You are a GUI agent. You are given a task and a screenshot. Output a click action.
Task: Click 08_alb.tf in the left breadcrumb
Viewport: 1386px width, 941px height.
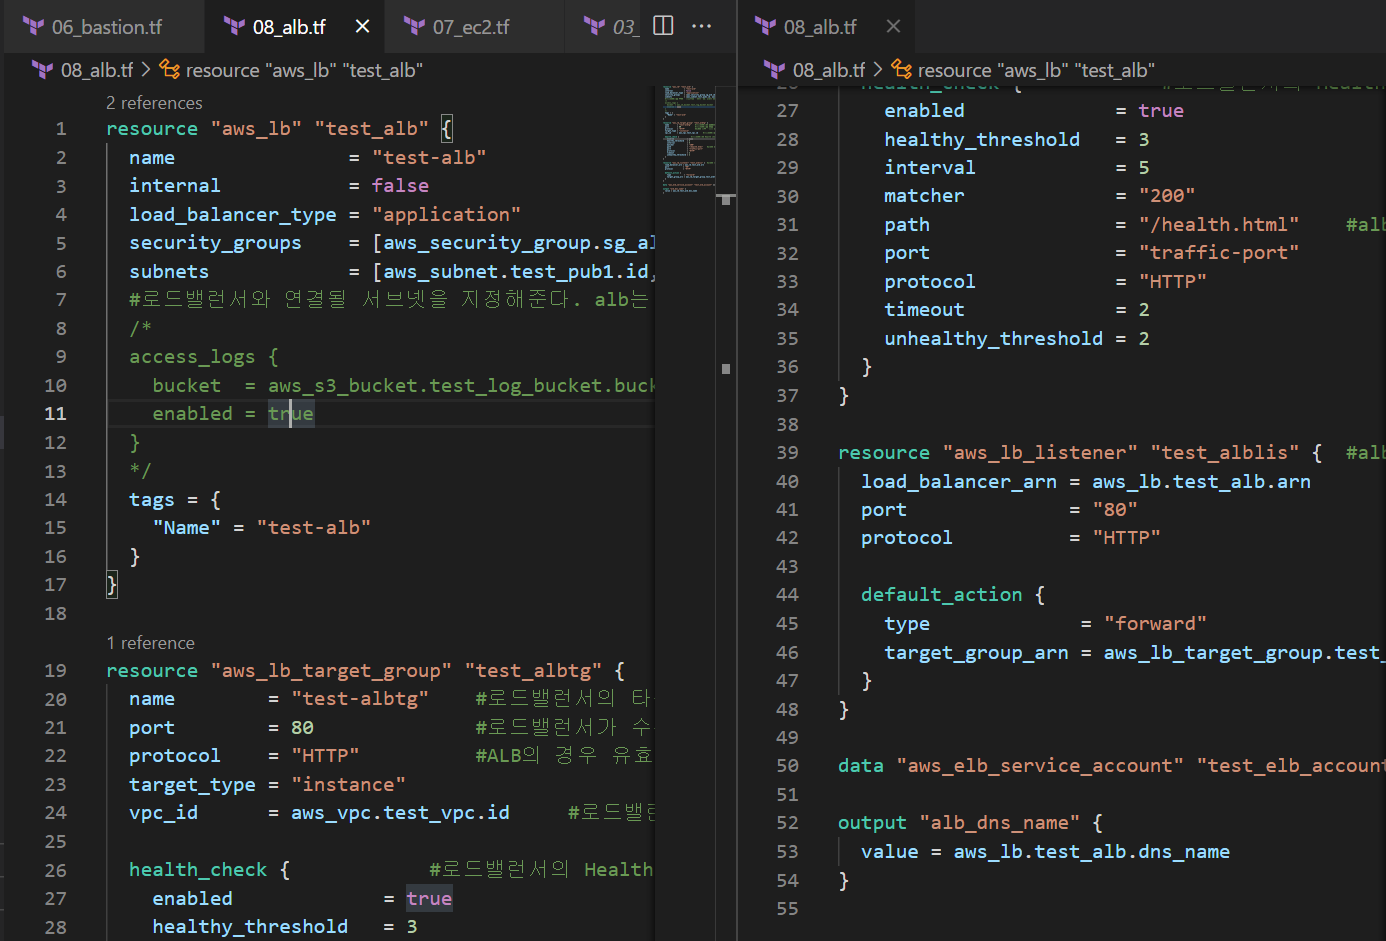(96, 70)
